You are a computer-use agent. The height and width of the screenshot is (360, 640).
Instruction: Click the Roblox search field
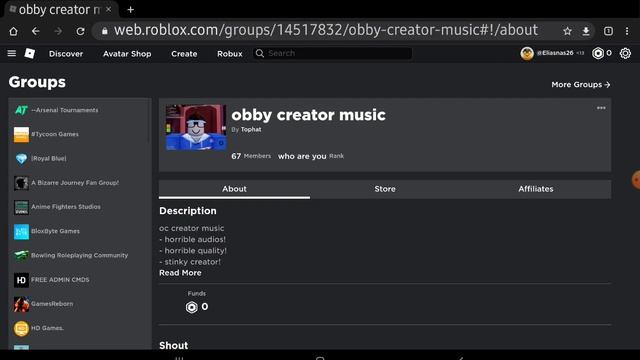[x=332, y=53]
